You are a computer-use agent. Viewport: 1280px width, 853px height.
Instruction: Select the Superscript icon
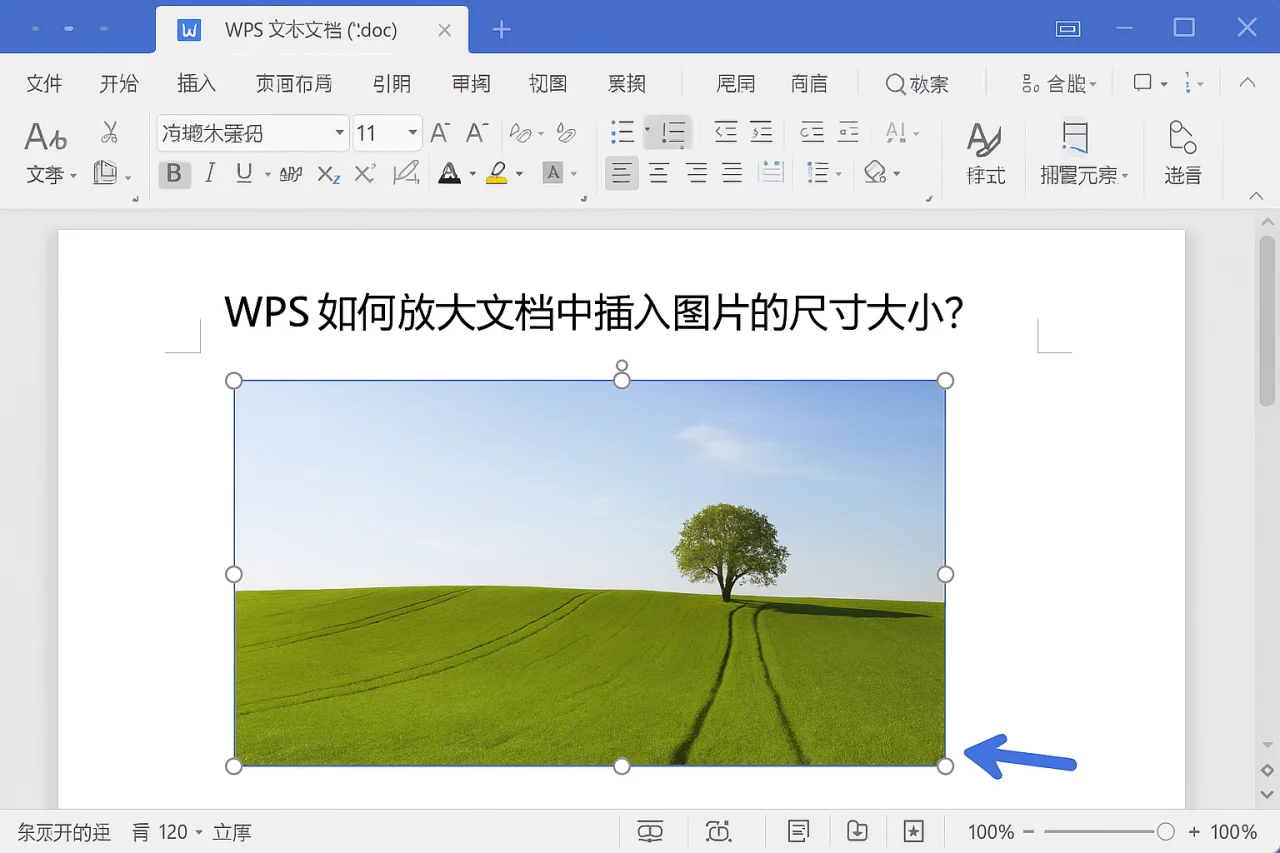point(364,173)
